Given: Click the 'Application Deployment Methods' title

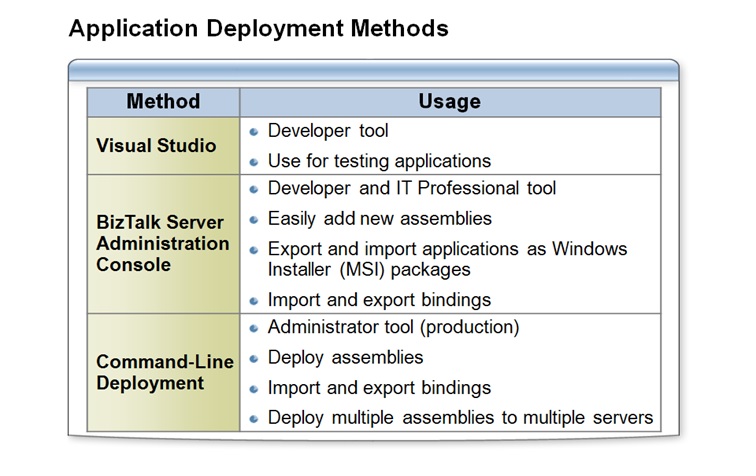Looking at the screenshot, I should click(x=258, y=29).
